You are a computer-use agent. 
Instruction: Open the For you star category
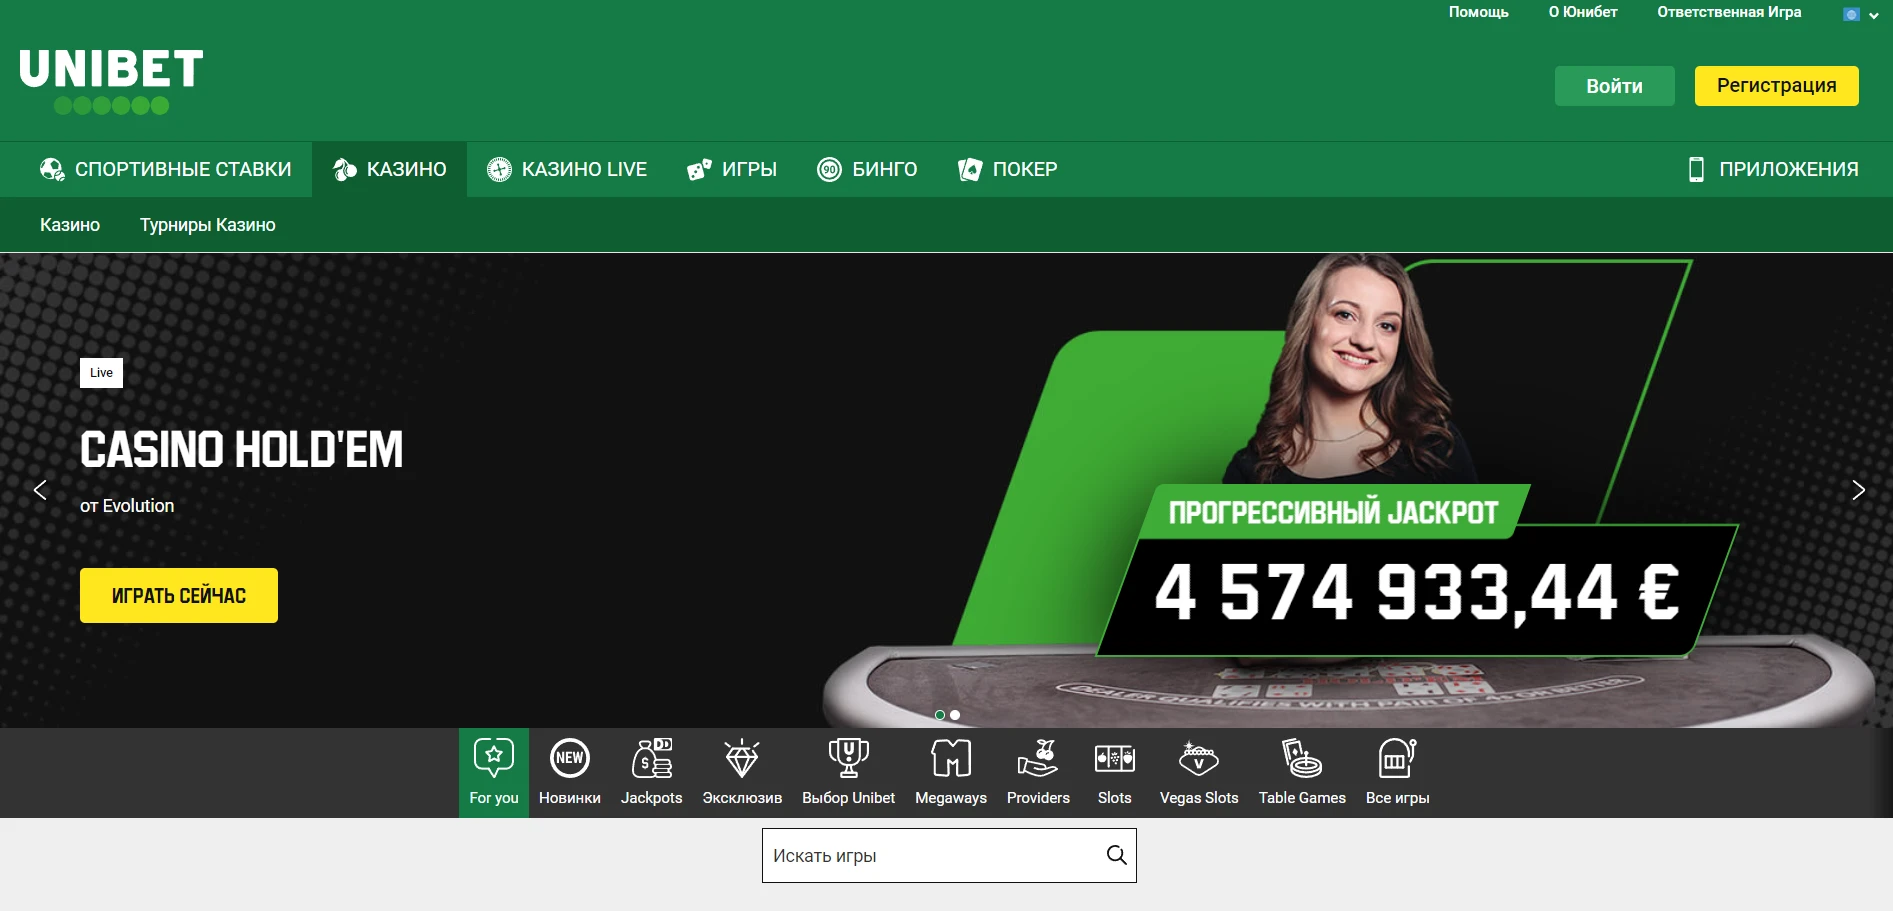pos(494,773)
